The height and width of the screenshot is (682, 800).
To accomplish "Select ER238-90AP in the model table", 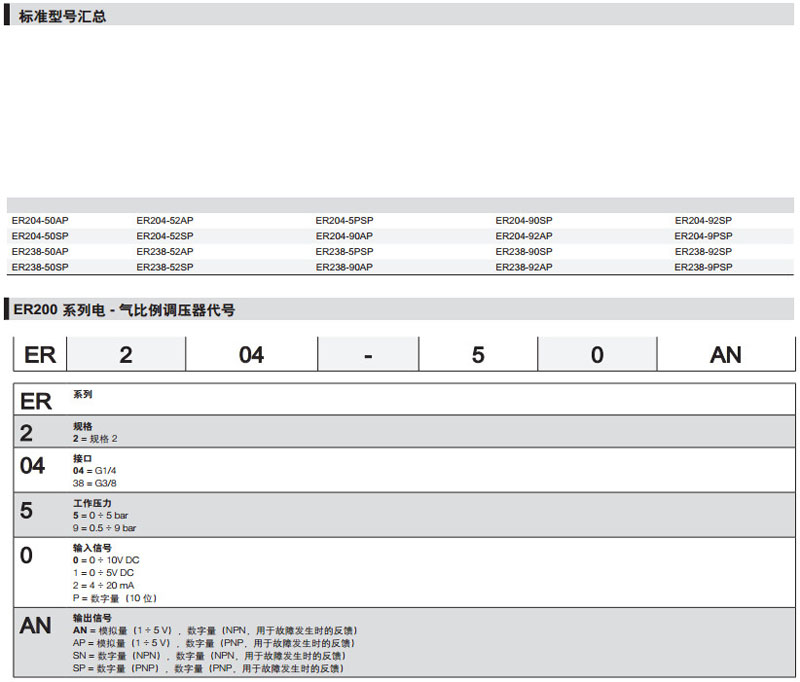I will (344, 268).
